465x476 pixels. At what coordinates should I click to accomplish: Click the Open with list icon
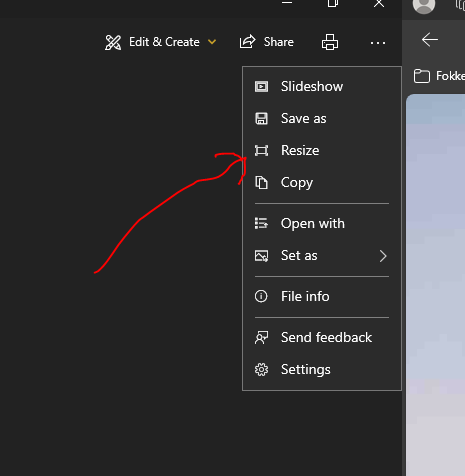[261, 223]
